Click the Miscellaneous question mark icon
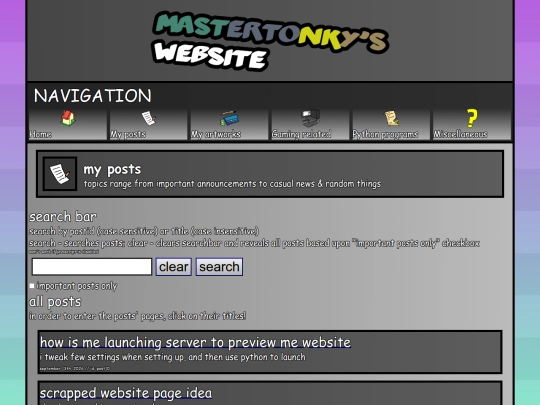The width and height of the screenshot is (540, 405). (x=472, y=118)
